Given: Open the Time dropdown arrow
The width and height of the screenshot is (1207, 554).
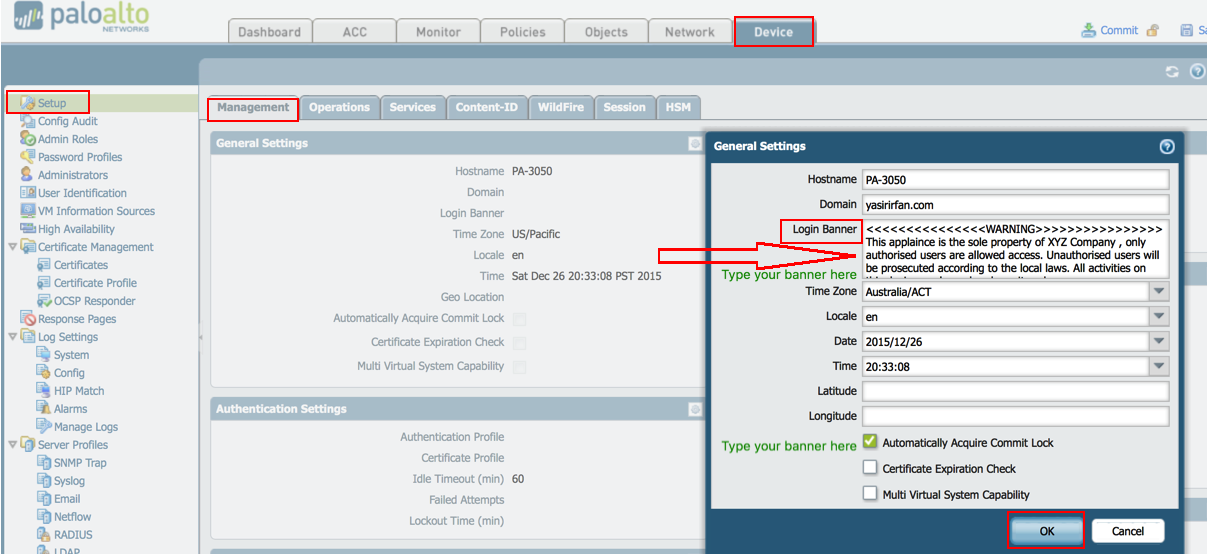Looking at the screenshot, I should pyautogui.click(x=1158, y=366).
